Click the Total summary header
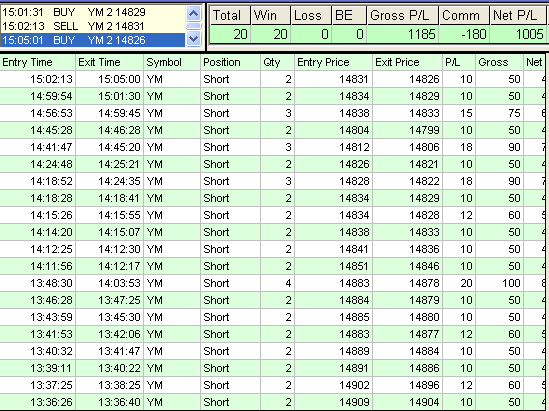 click(230, 15)
